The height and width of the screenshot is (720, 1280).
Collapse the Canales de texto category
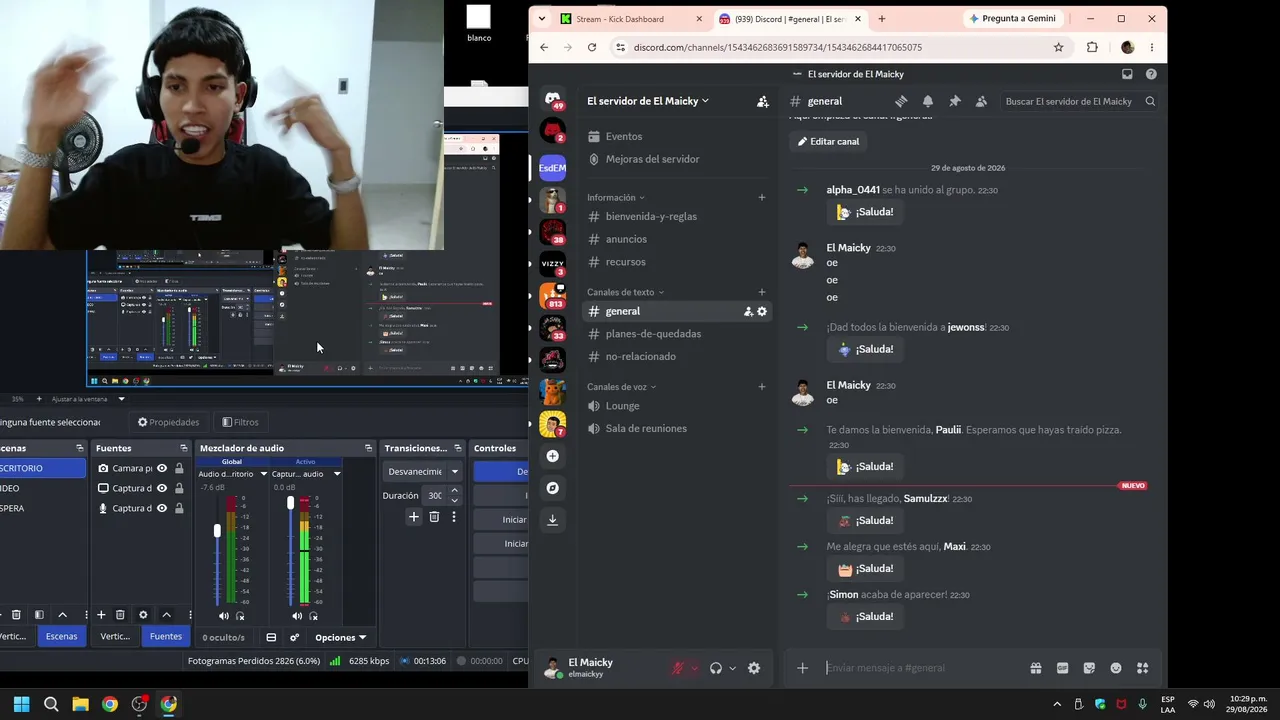(626, 292)
